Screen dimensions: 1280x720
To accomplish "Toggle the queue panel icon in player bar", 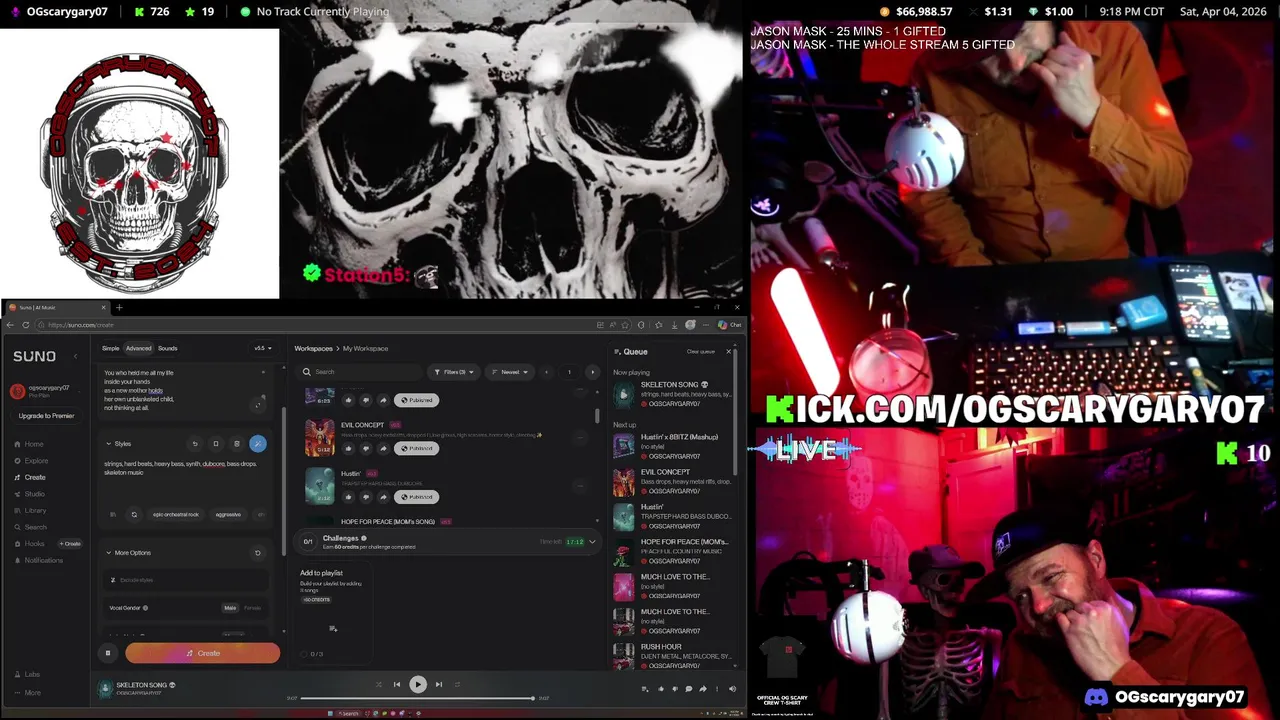I will (644, 688).
